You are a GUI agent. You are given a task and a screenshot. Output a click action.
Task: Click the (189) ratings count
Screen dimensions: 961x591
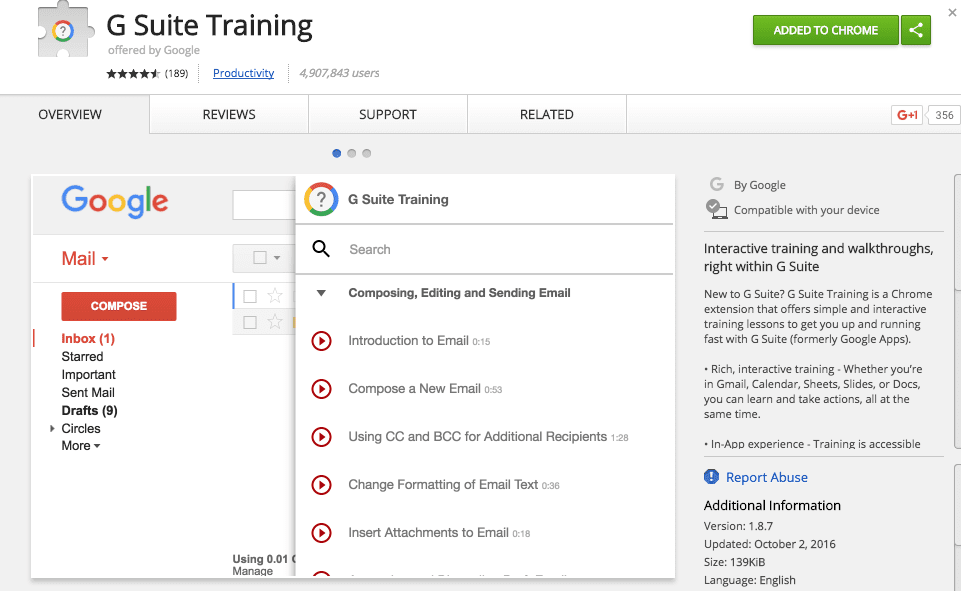tap(177, 74)
